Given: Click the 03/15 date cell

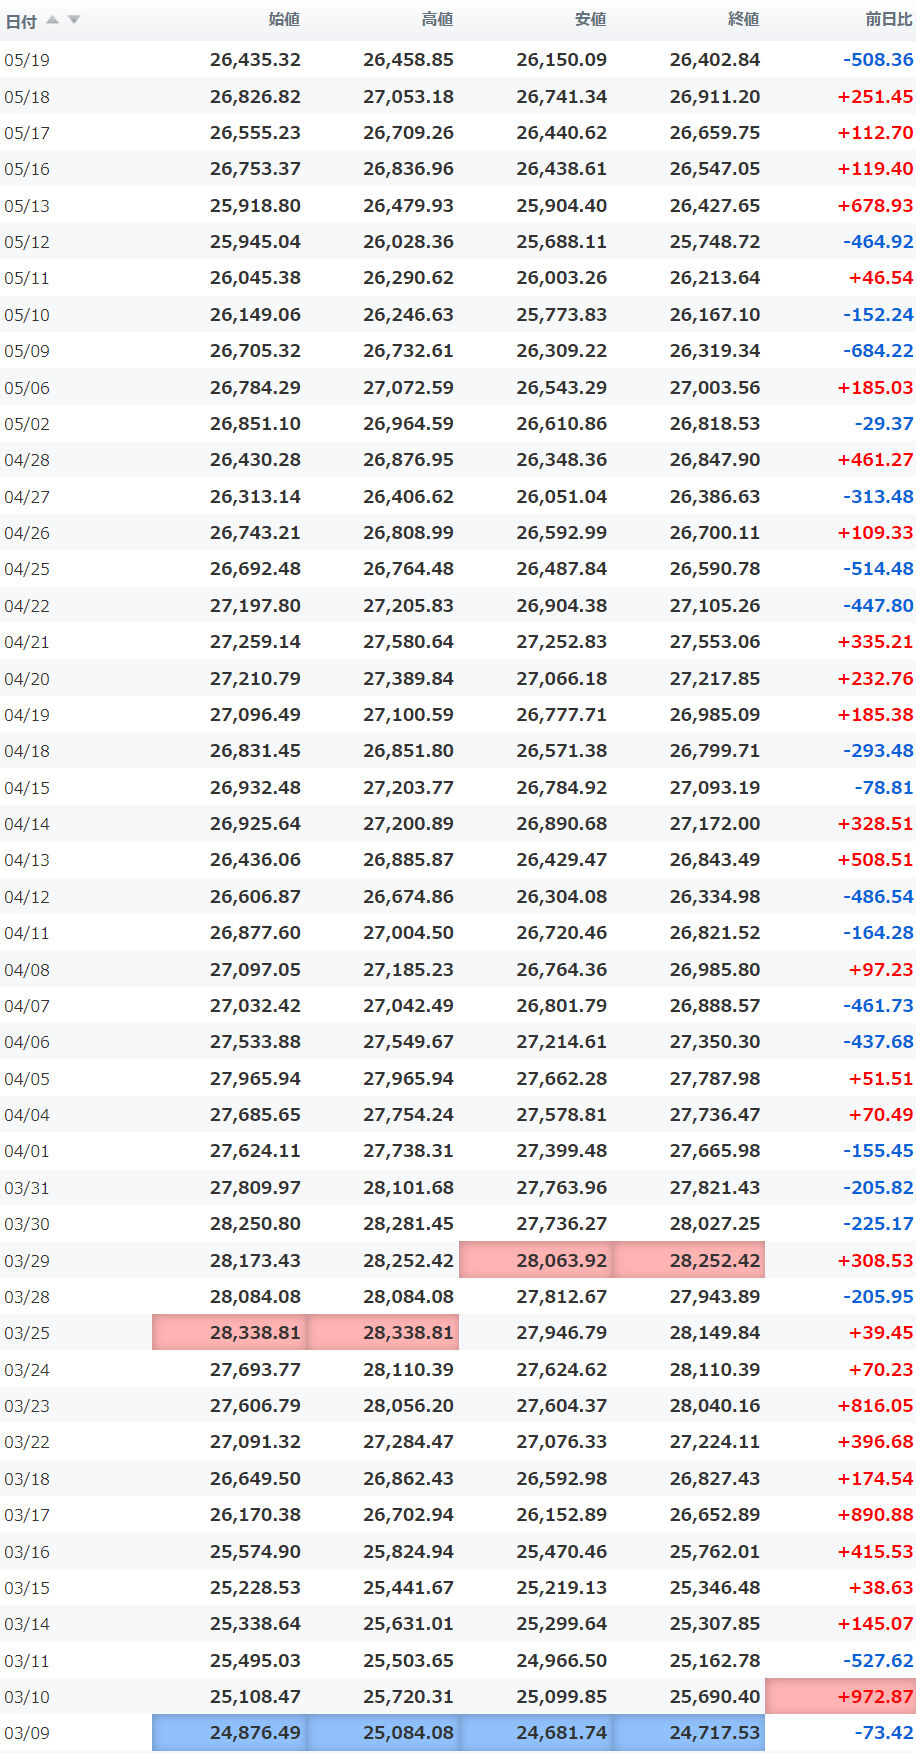Looking at the screenshot, I should click(27, 1588).
